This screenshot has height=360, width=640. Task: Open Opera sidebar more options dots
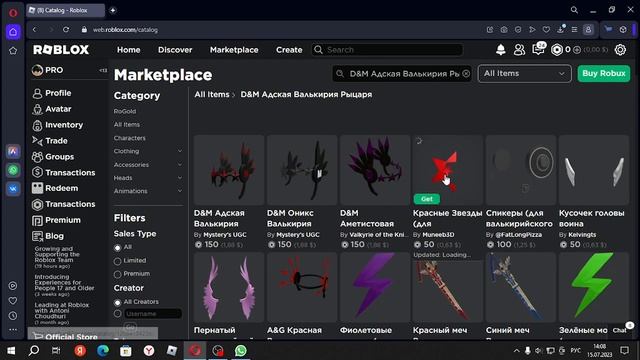(x=13, y=329)
